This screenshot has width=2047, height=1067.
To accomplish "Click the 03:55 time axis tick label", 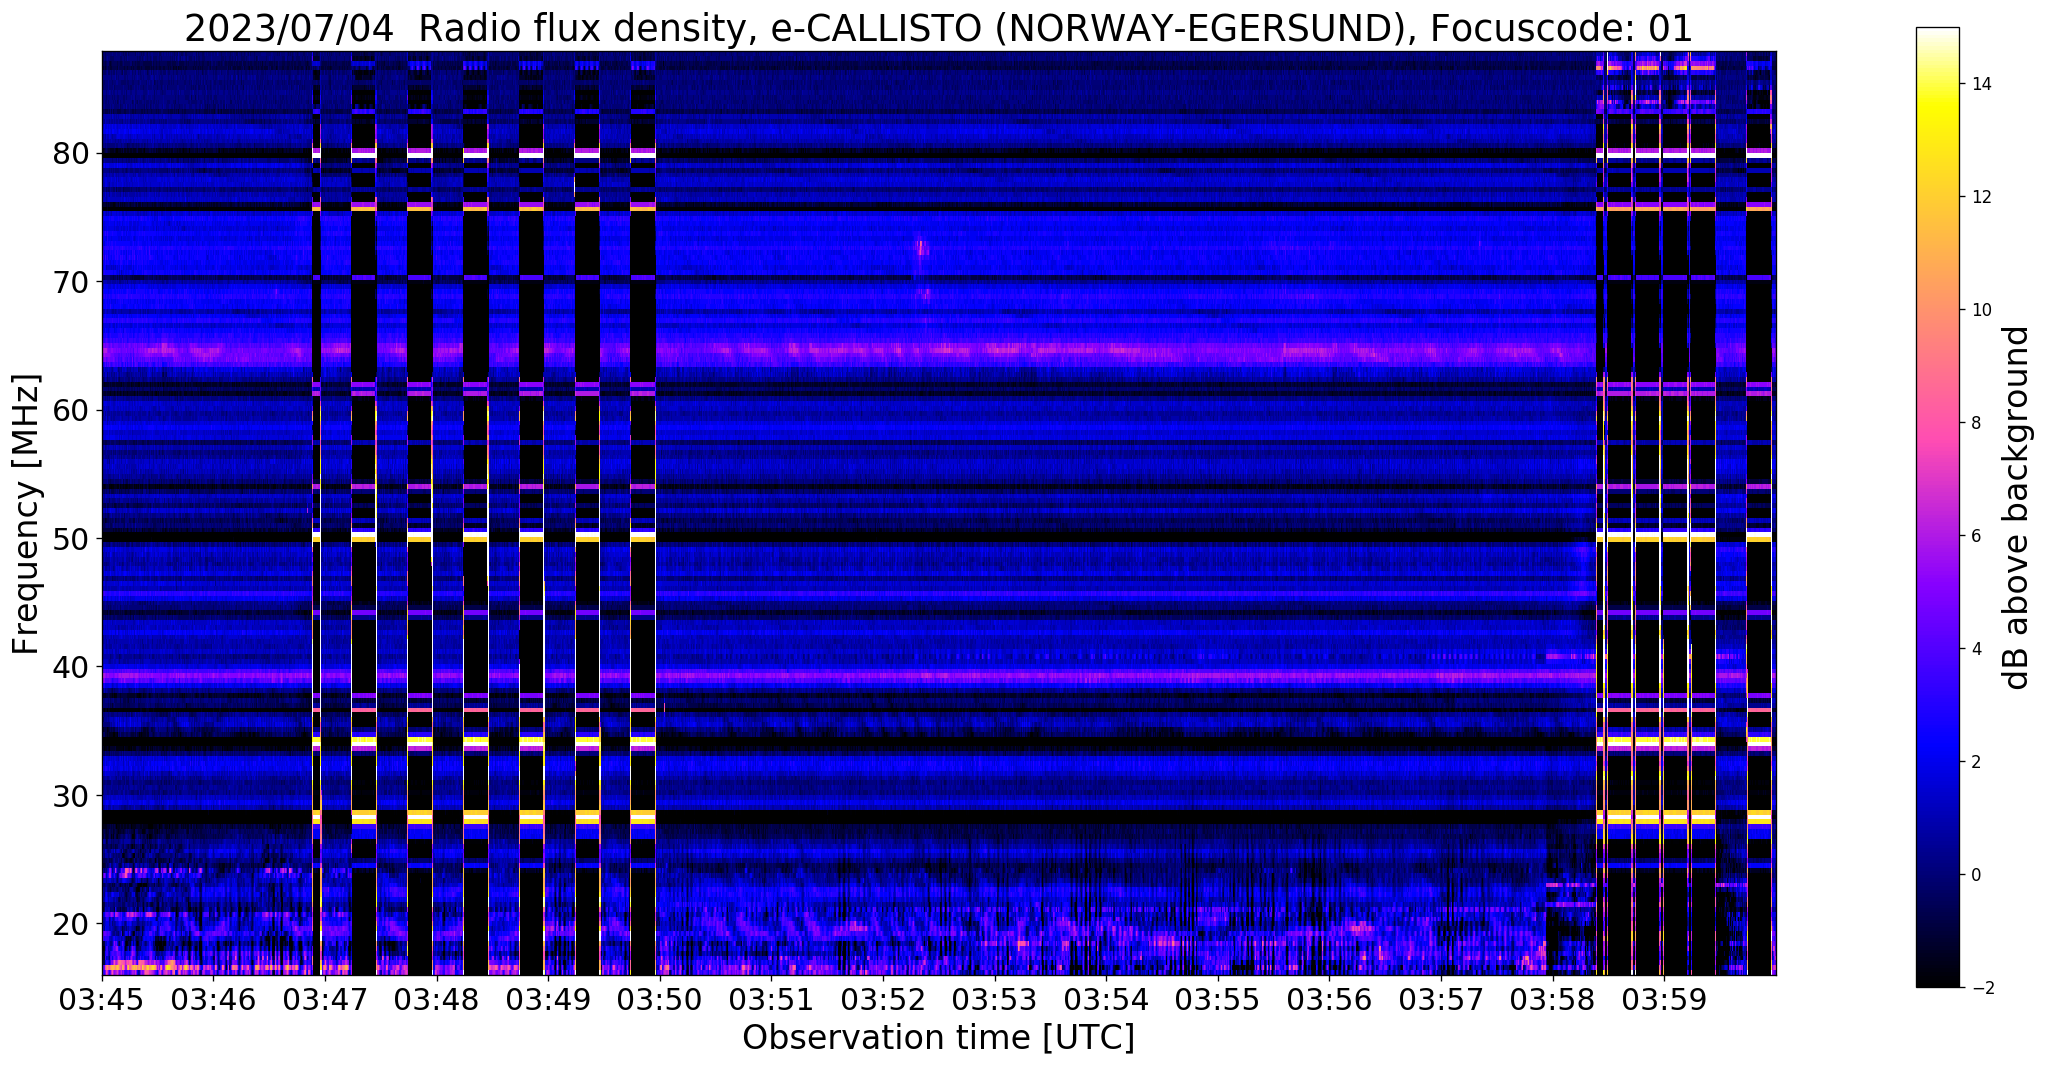I will point(1217,999).
